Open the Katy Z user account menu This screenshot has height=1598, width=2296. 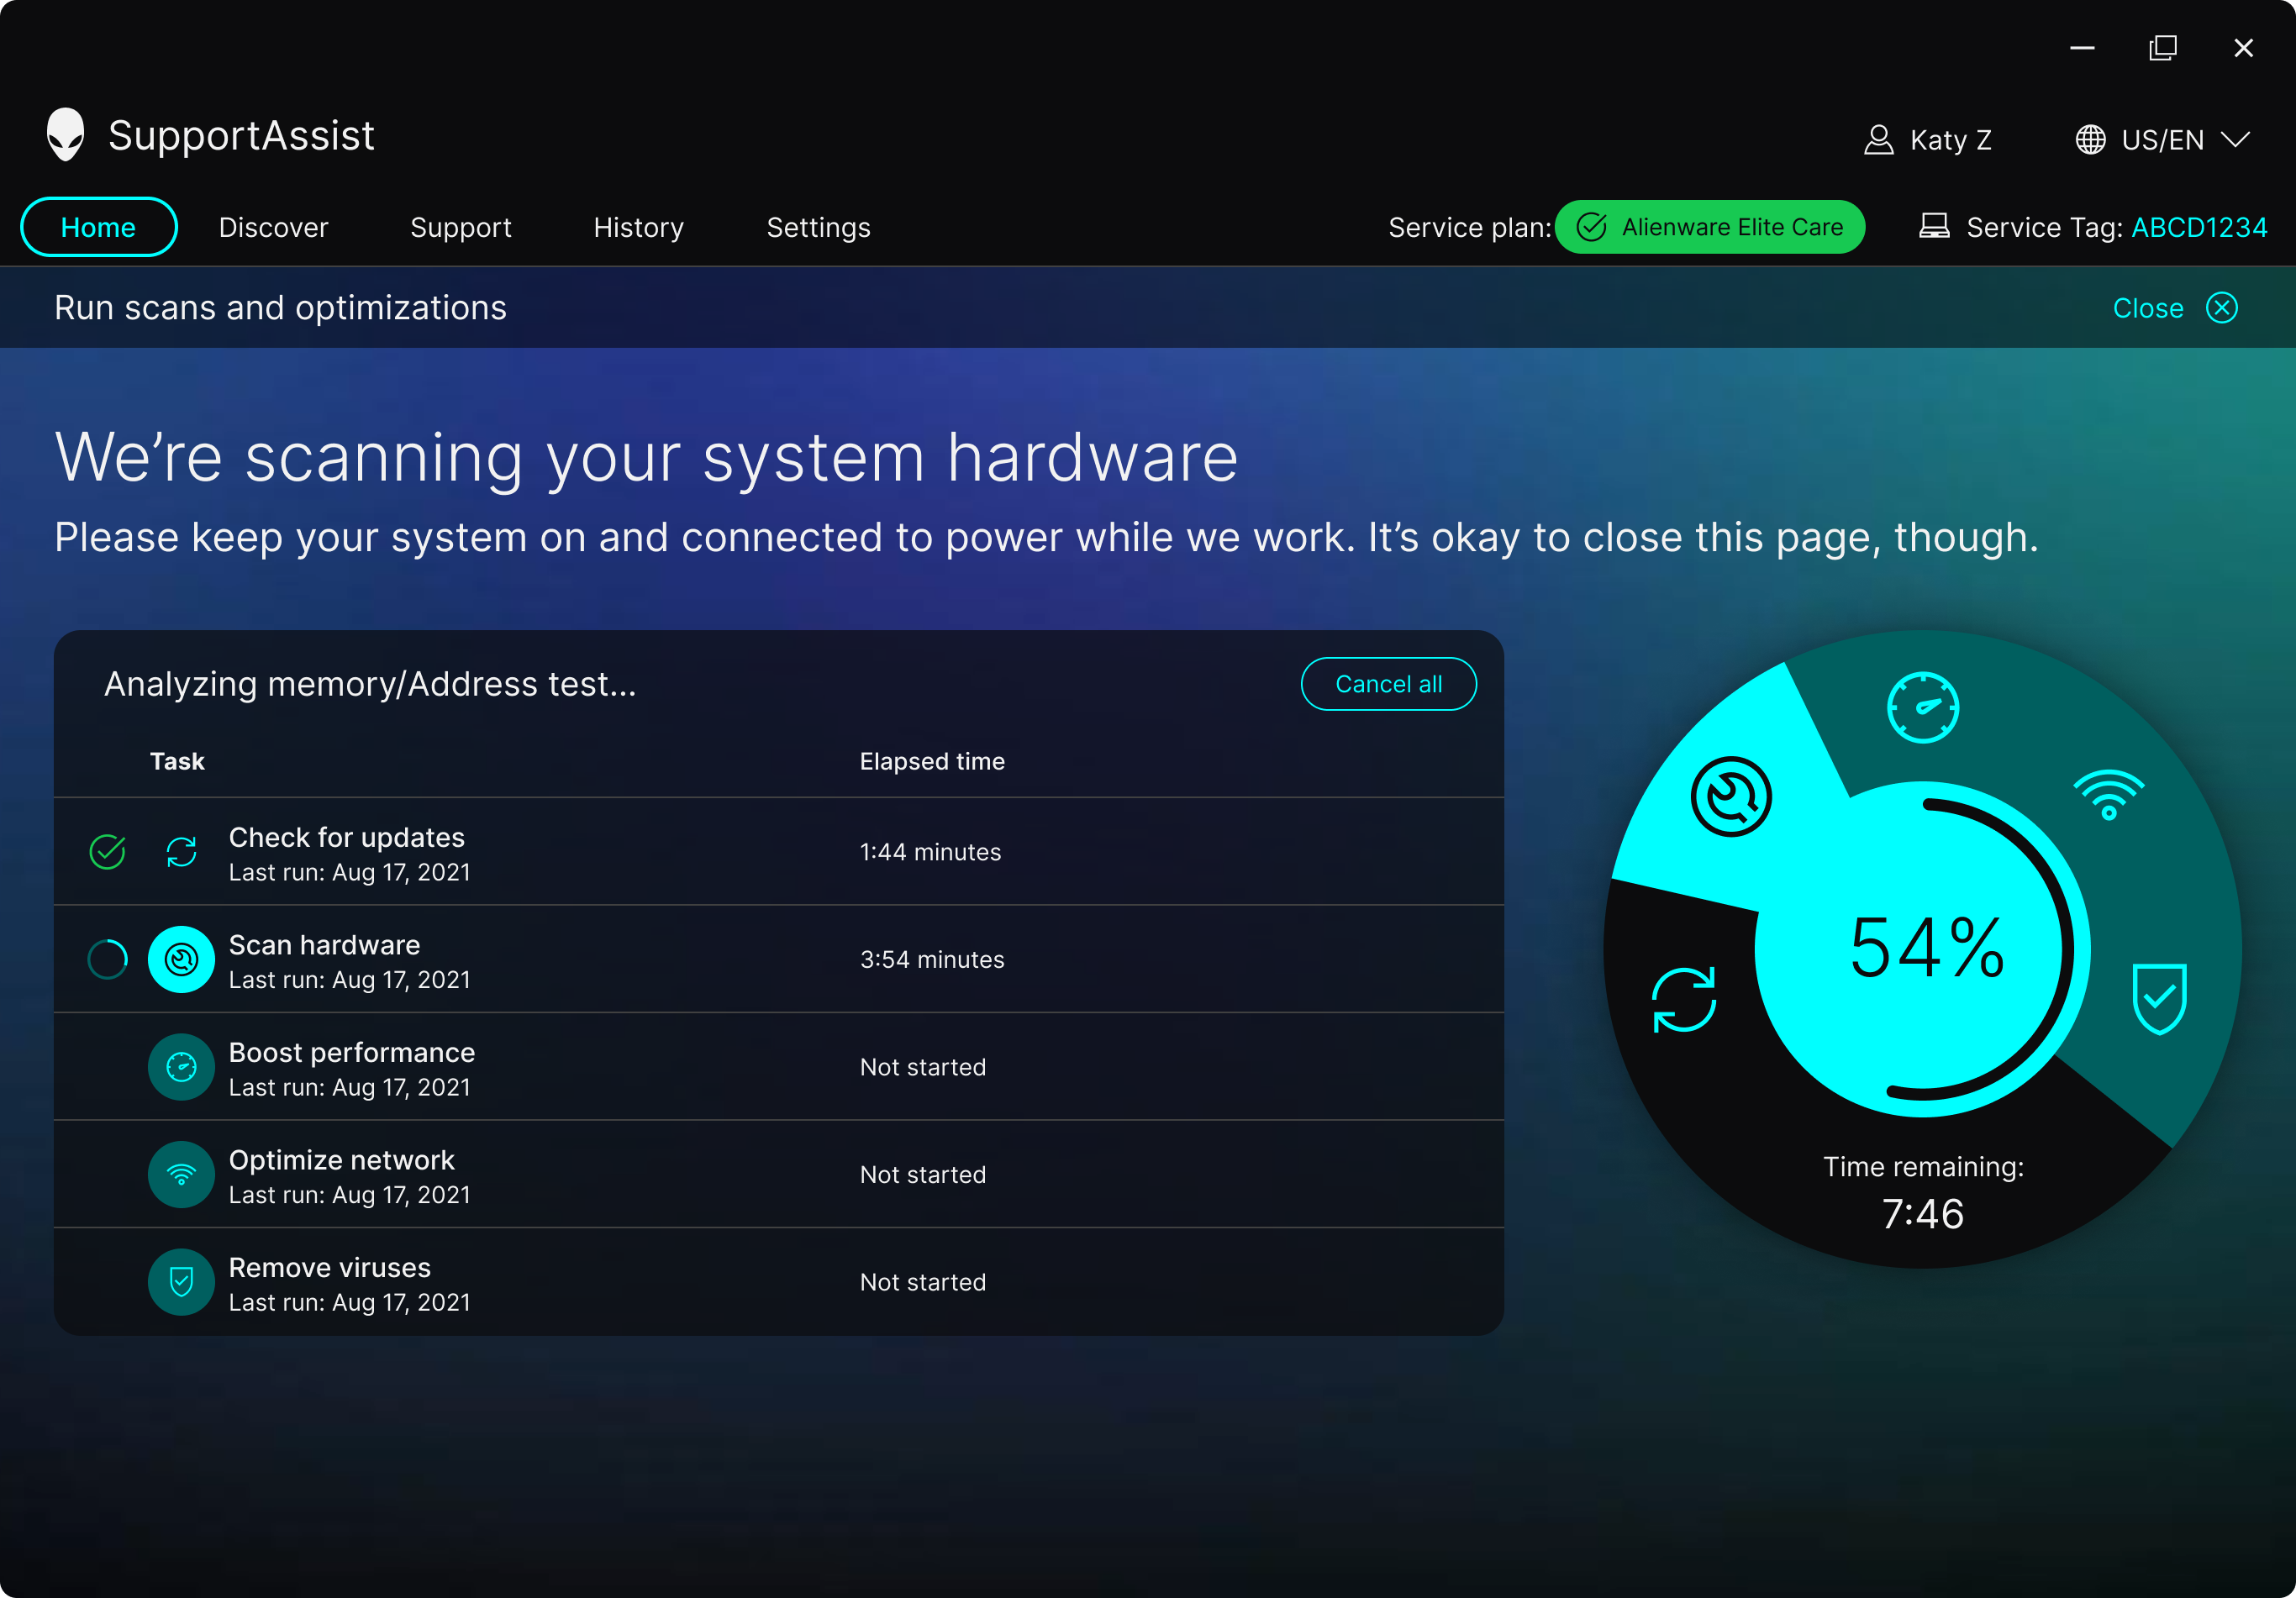(1928, 140)
